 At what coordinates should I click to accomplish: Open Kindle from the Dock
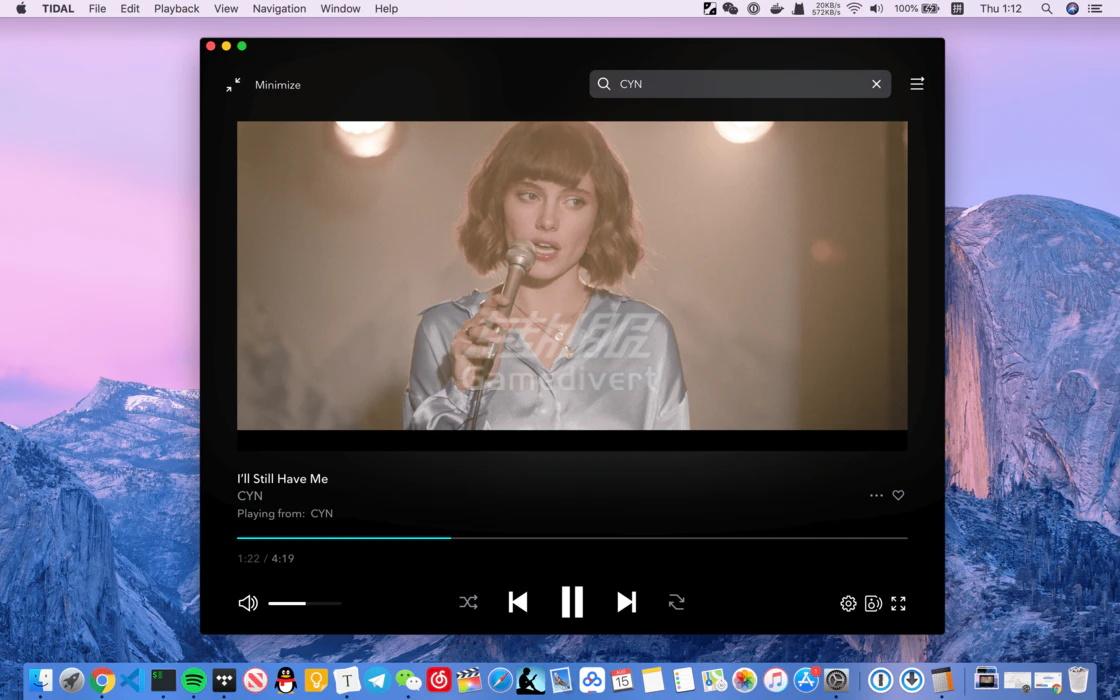(x=531, y=680)
